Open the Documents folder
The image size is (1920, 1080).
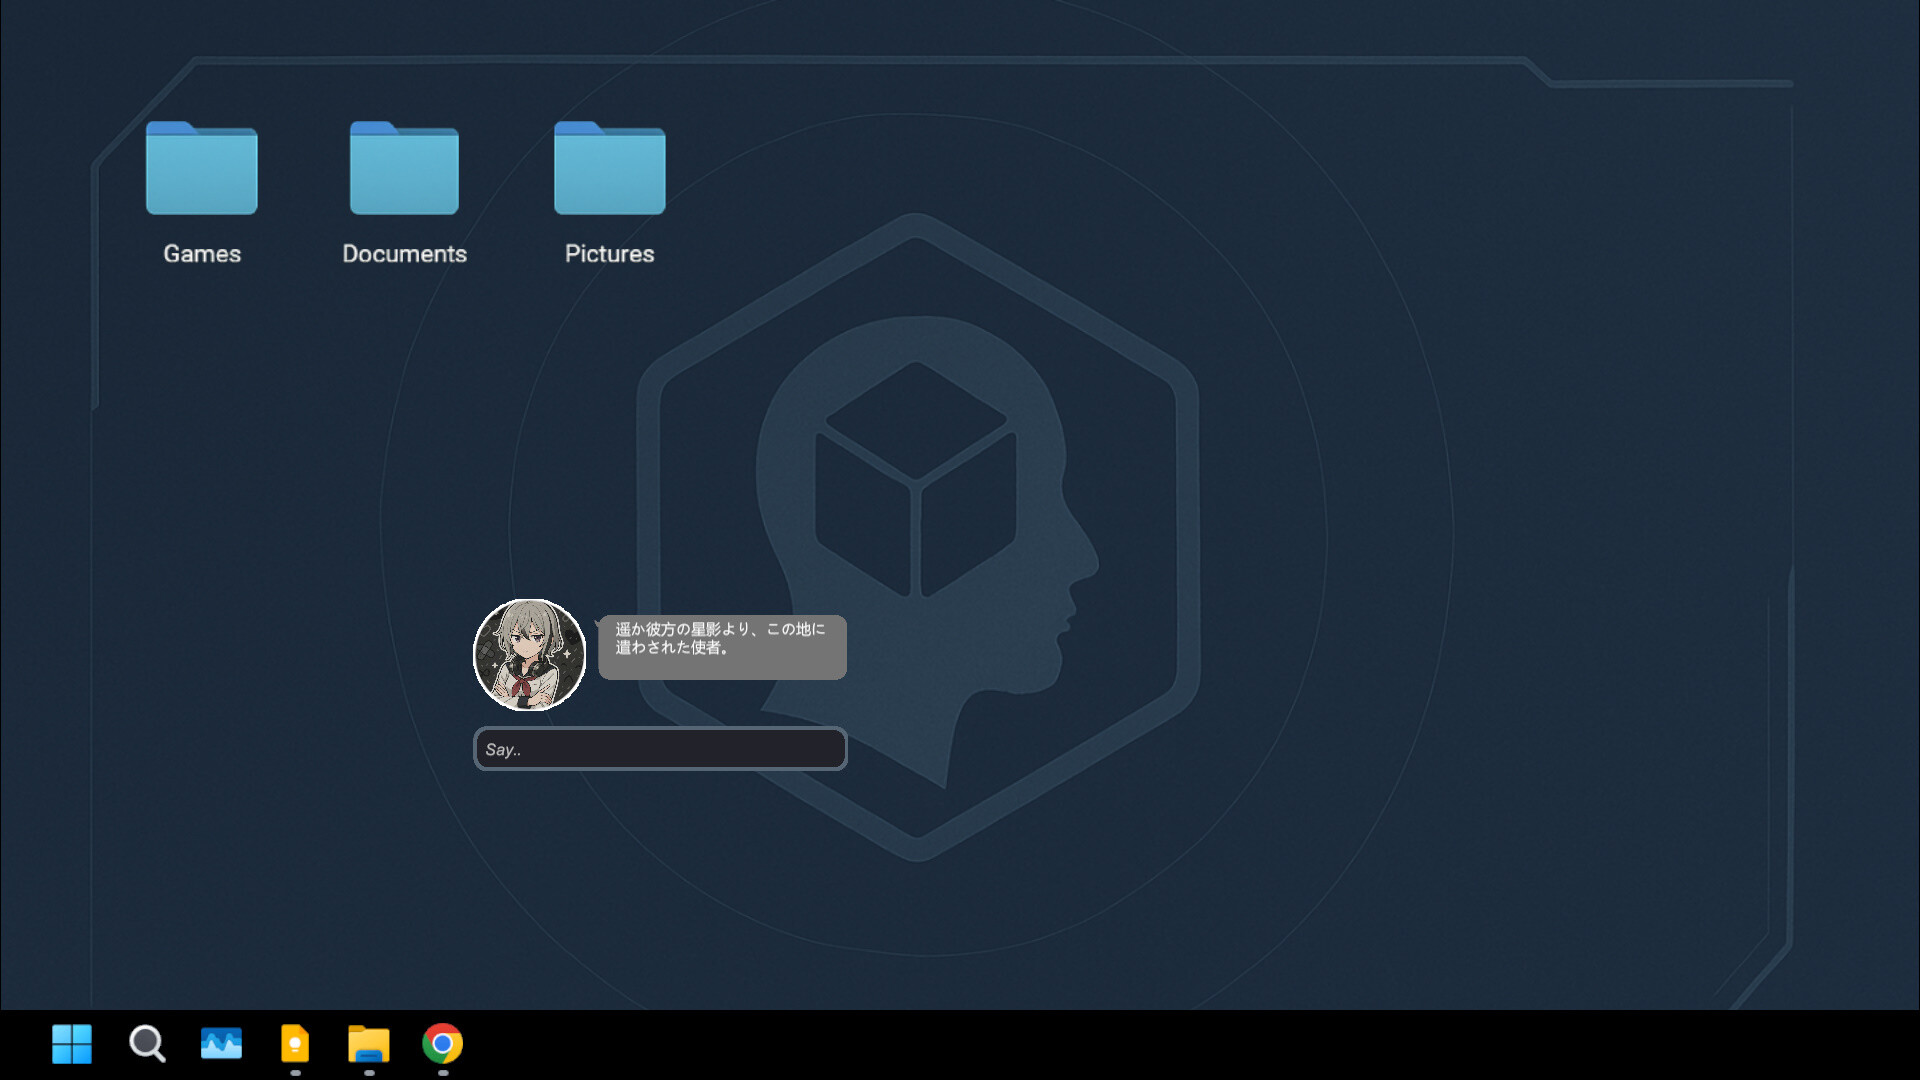coord(404,170)
